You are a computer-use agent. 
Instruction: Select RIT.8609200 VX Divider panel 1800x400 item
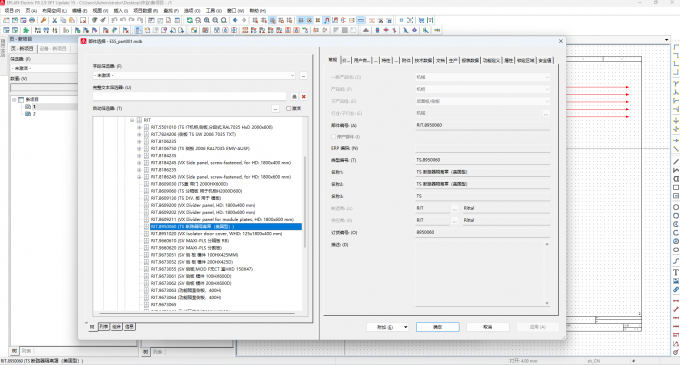point(203,205)
